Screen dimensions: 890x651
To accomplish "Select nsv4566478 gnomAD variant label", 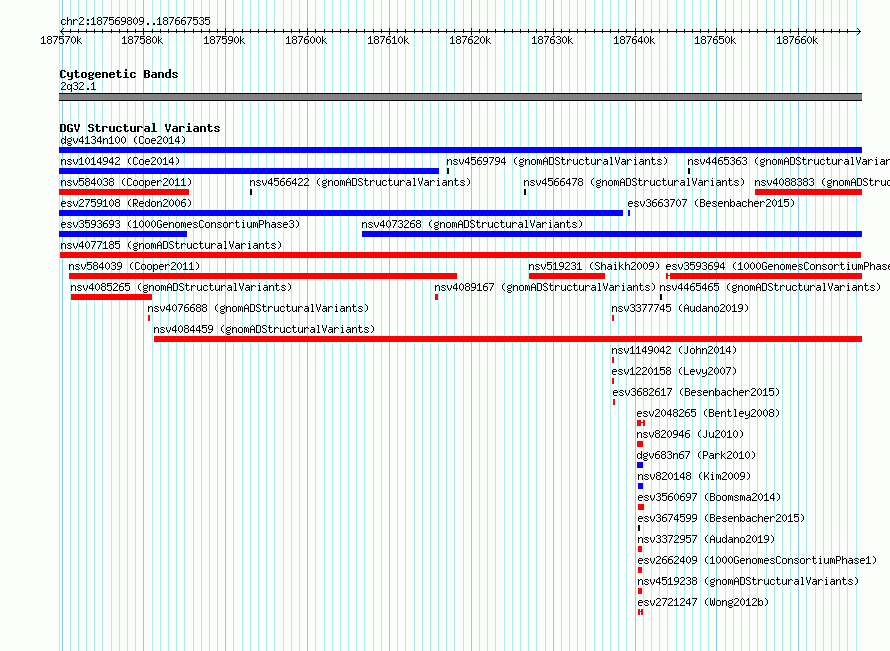I will 634,182.
